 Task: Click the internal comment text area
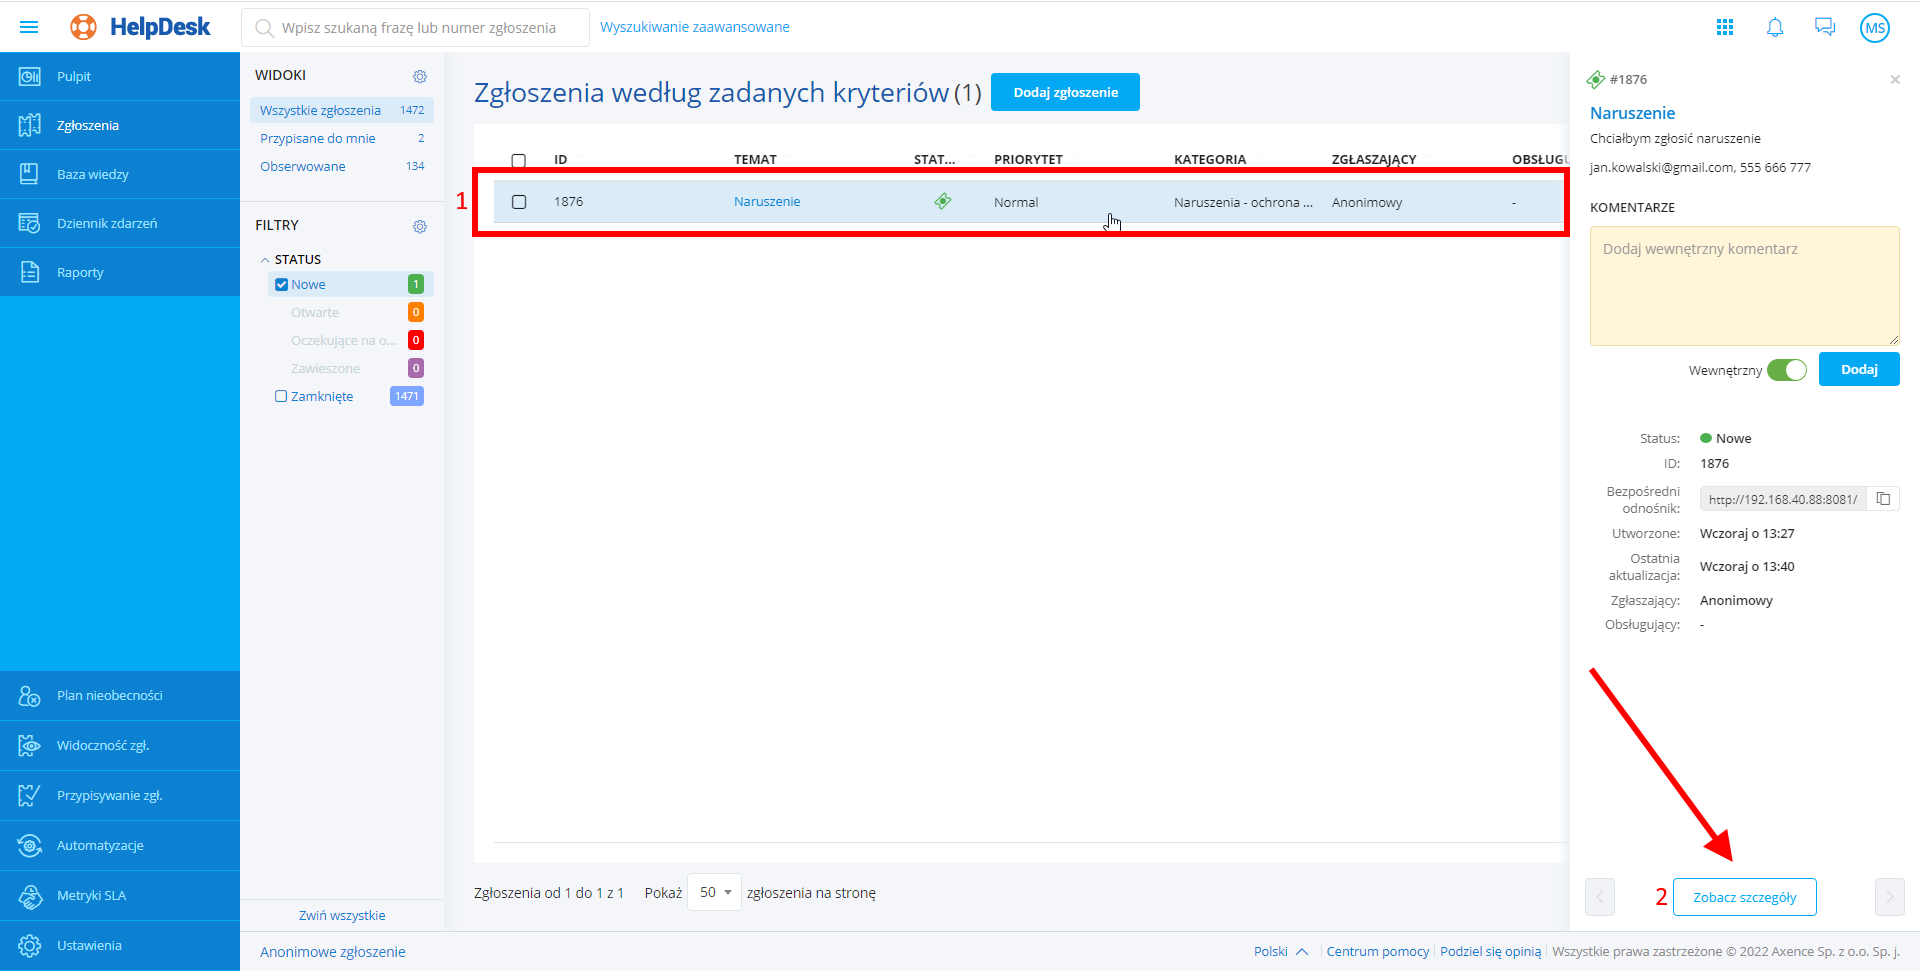1744,286
